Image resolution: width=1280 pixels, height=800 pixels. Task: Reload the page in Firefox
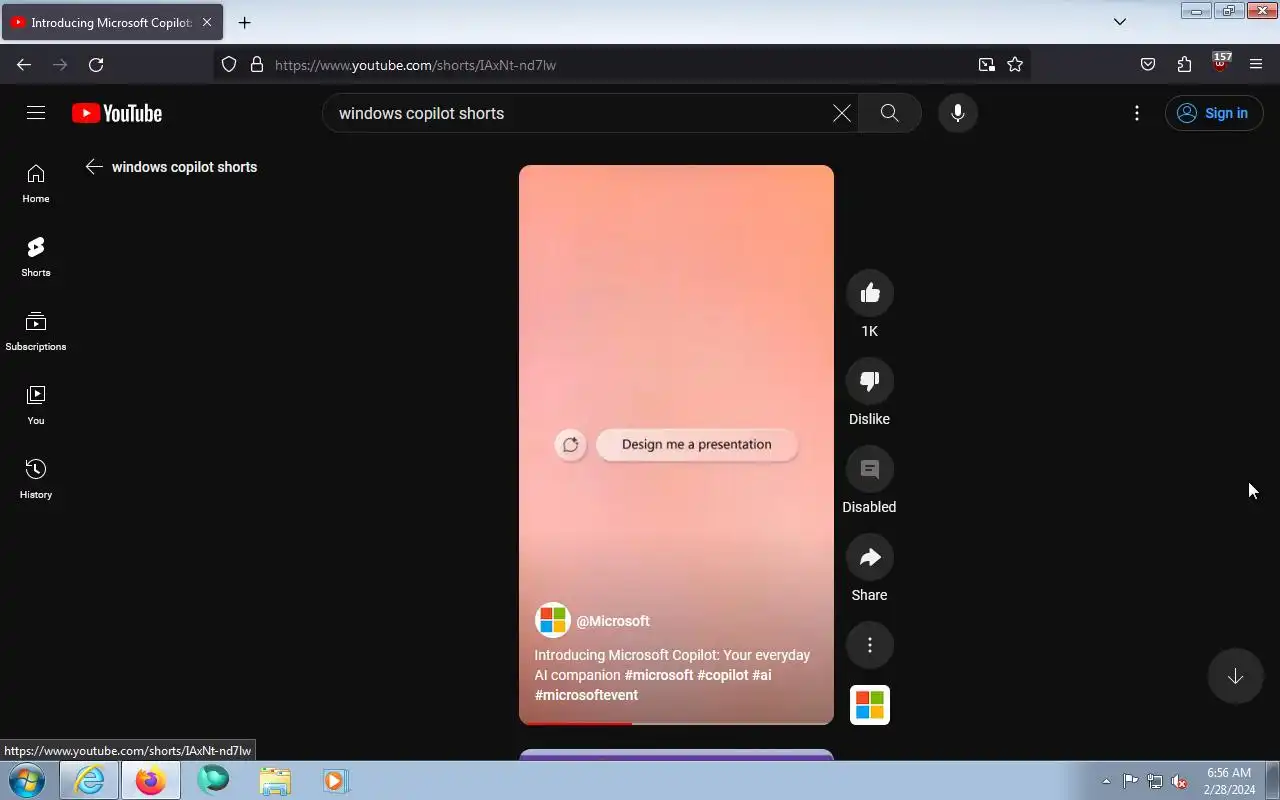tap(96, 64)
